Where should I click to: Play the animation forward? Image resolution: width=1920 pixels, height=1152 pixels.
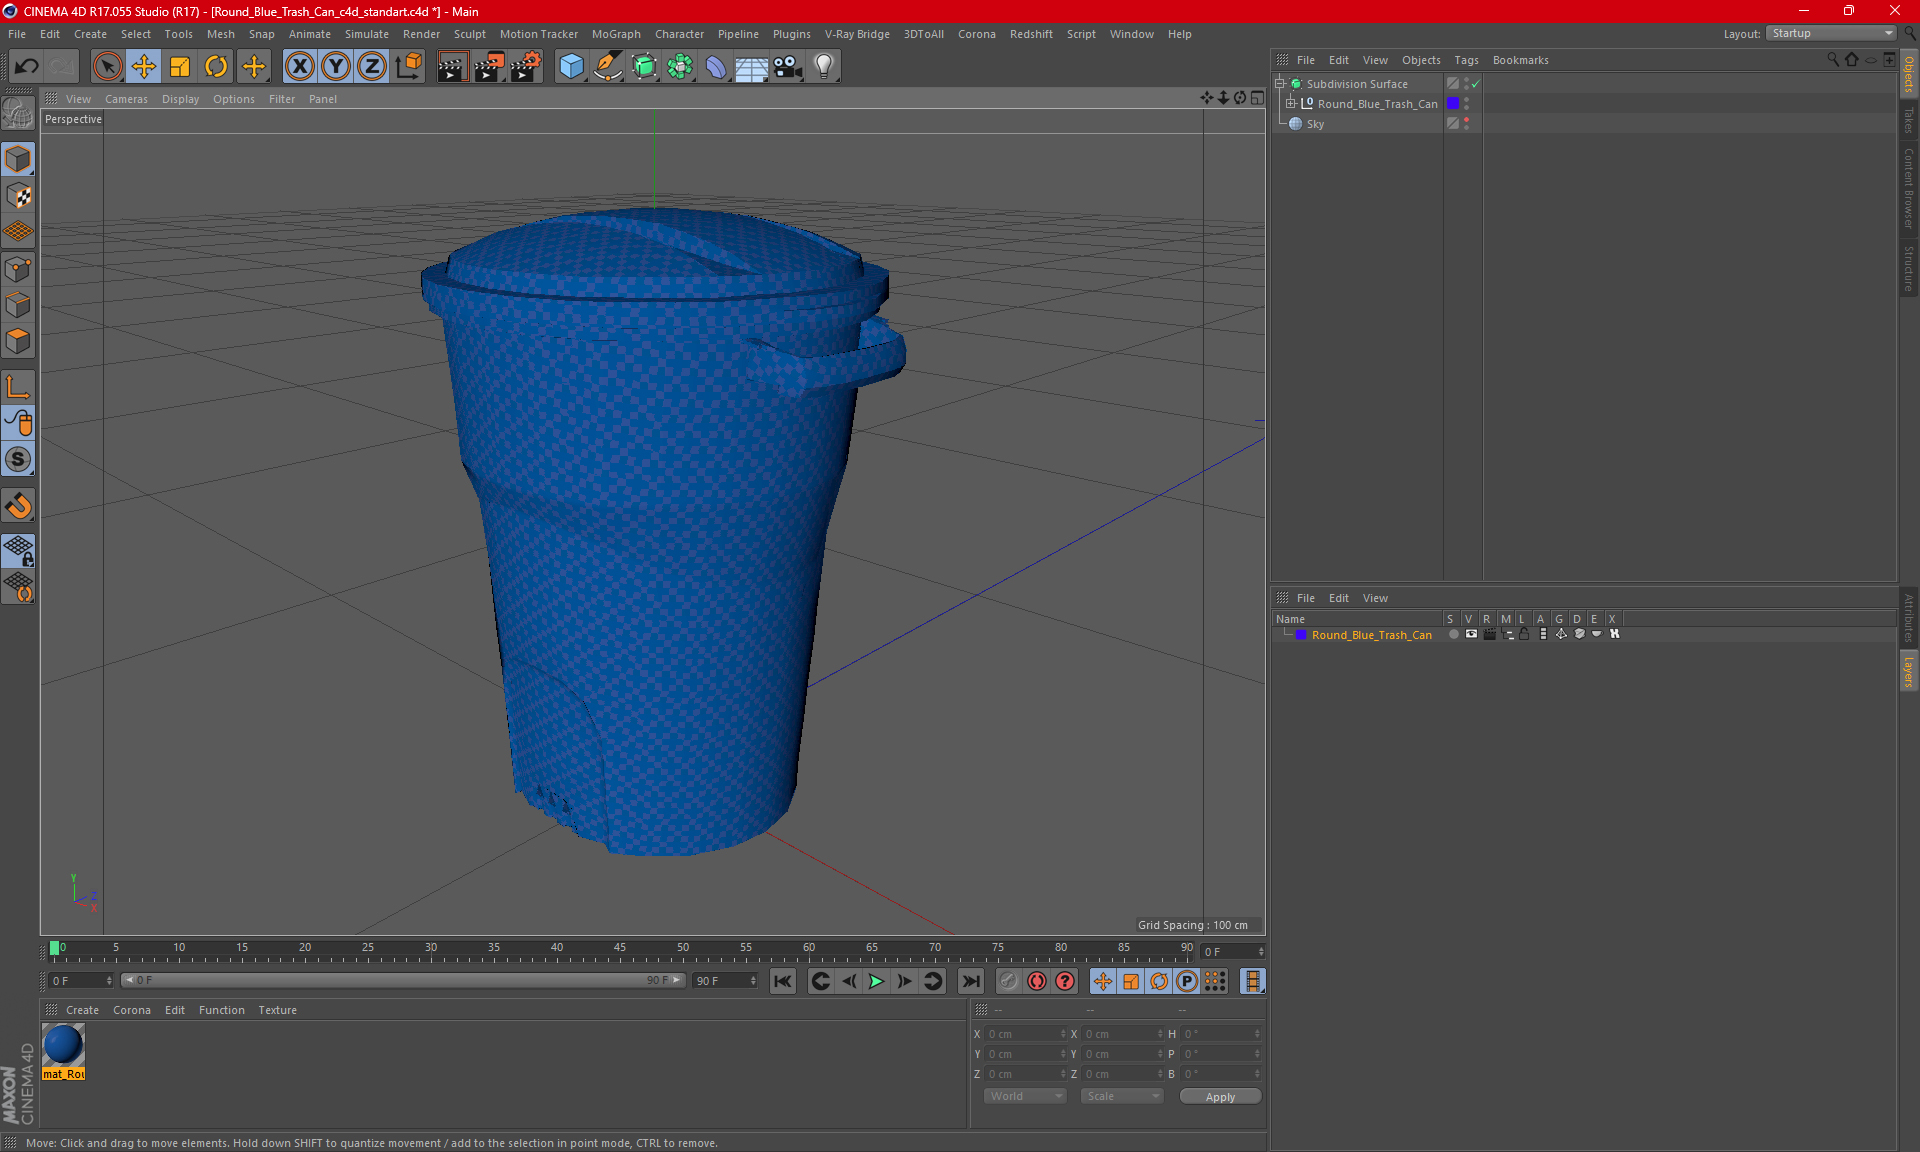click(x=876, y=981)
